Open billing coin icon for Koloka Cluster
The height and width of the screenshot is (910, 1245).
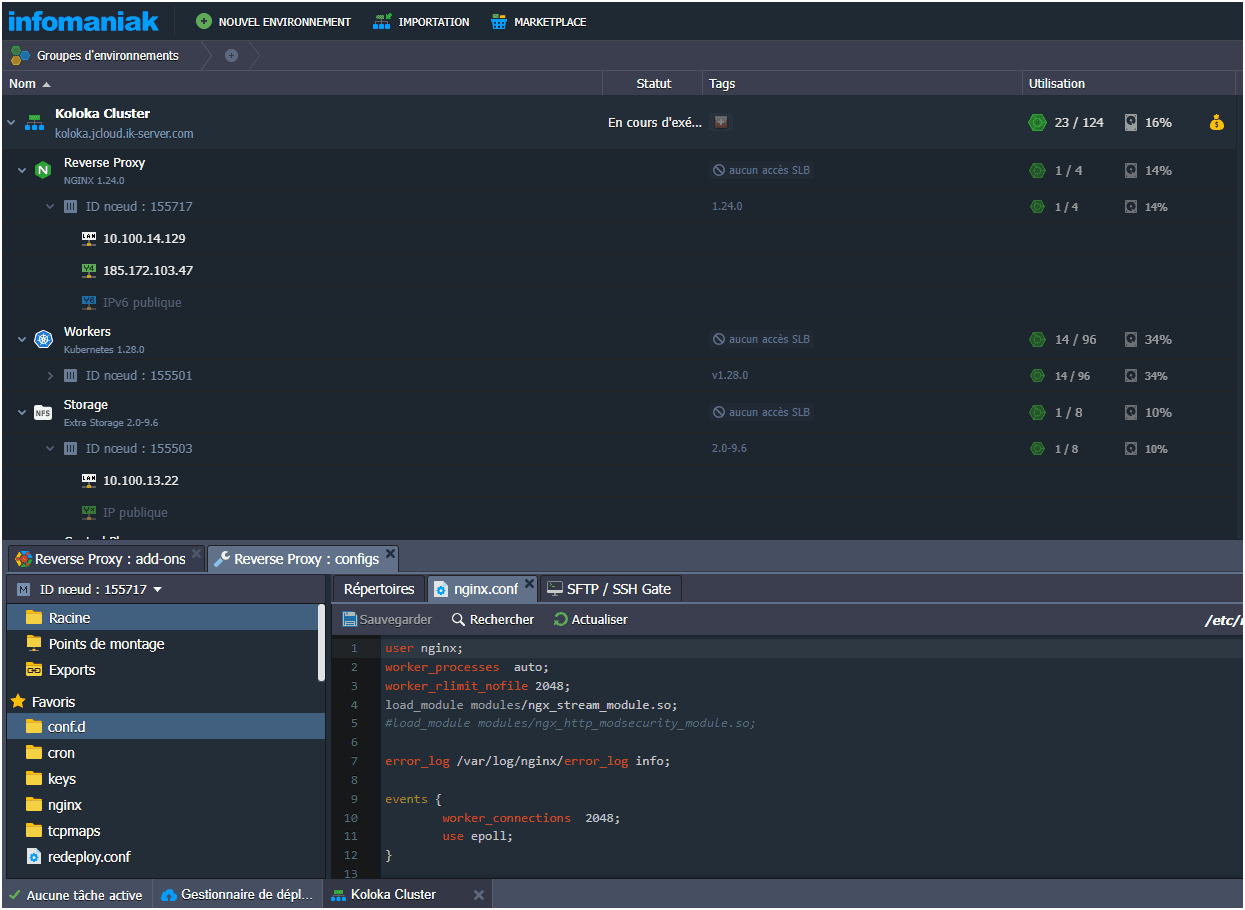1216,123
